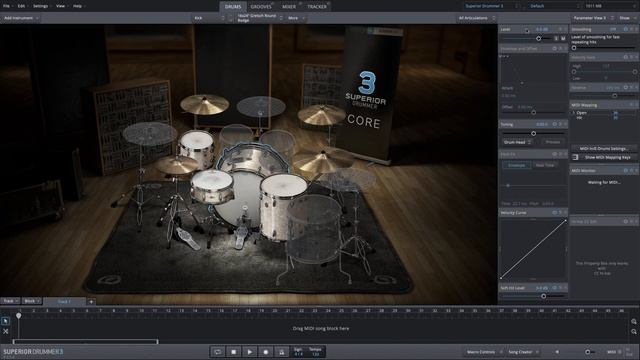Open the Parameter View 3 dropdown
The image size is (640, 360).
pyautogui.click(x=593, y=18)
